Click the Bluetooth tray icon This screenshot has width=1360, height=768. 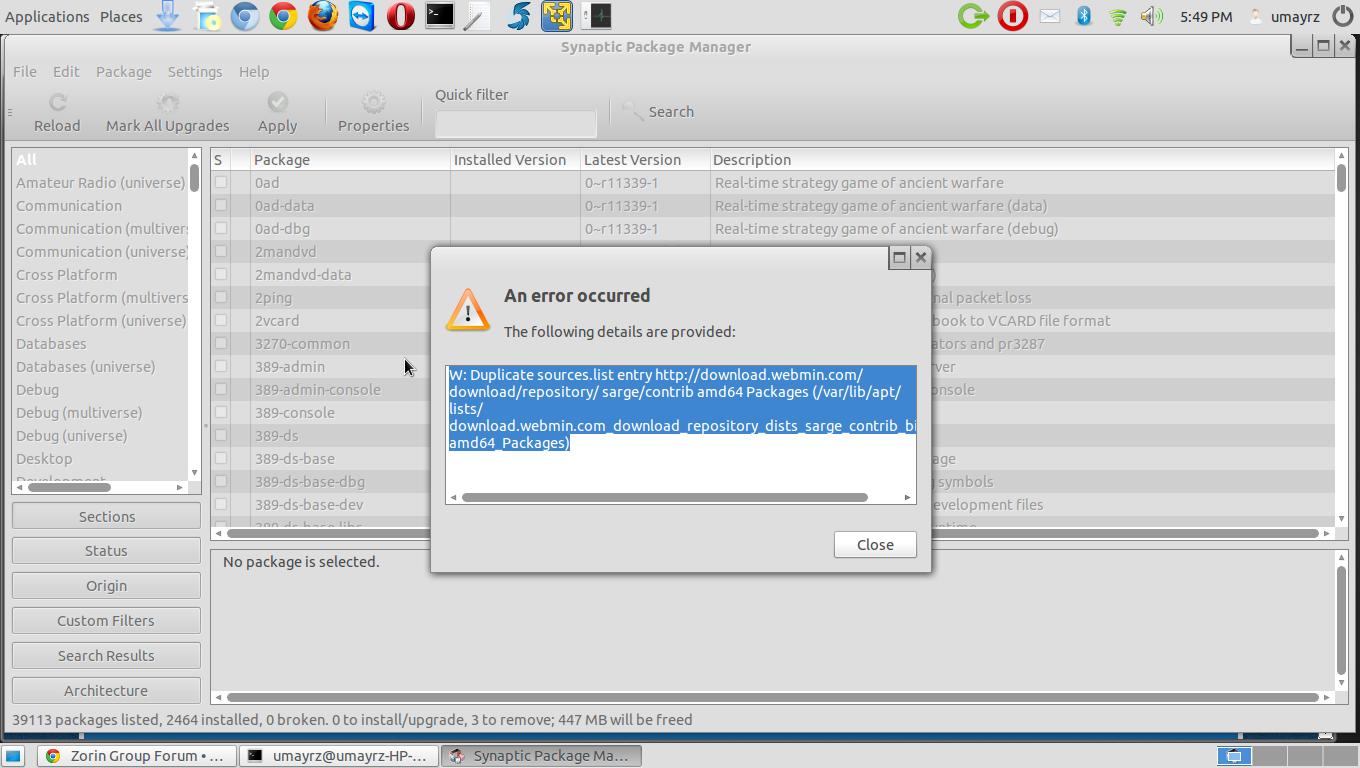pyautogui.click(x=1083, y=16)
